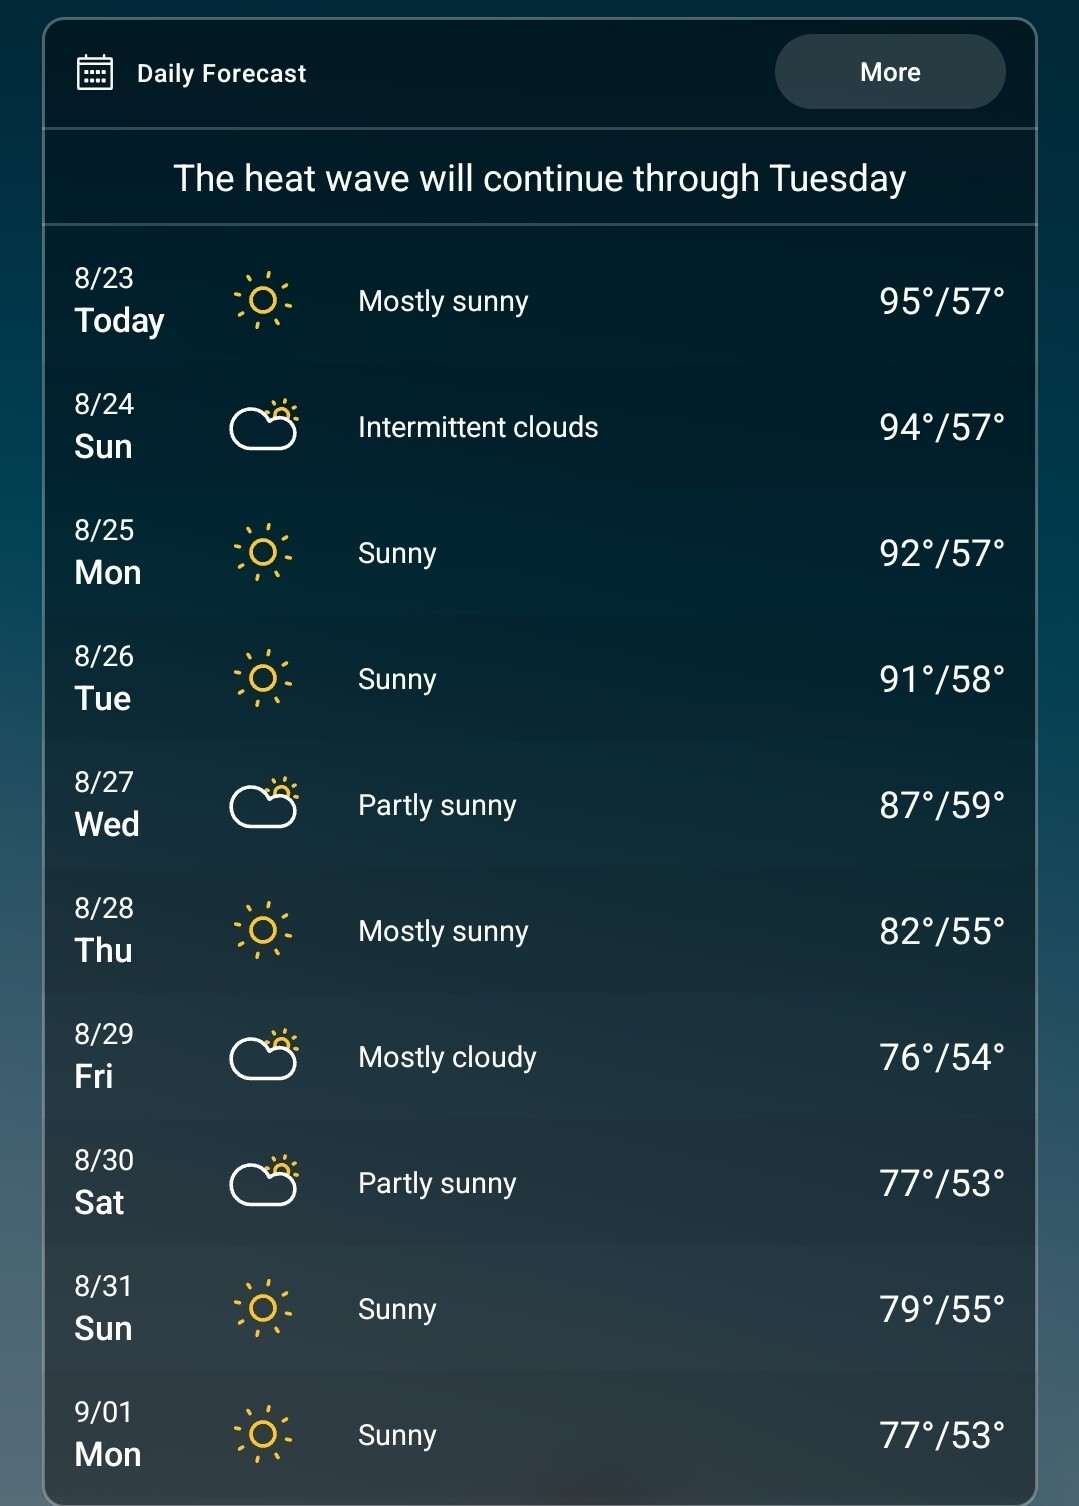Open the Daily Forecast heading
1079x1506 pixels.
click(x=221, y=74)
